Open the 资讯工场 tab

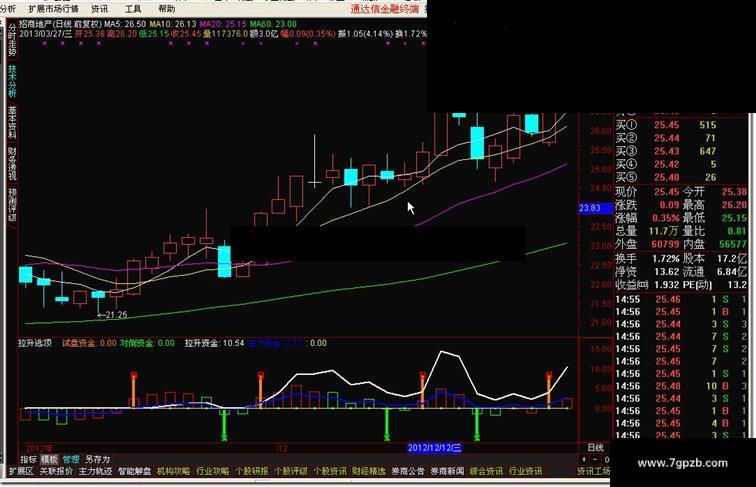(x=594, y=471)
